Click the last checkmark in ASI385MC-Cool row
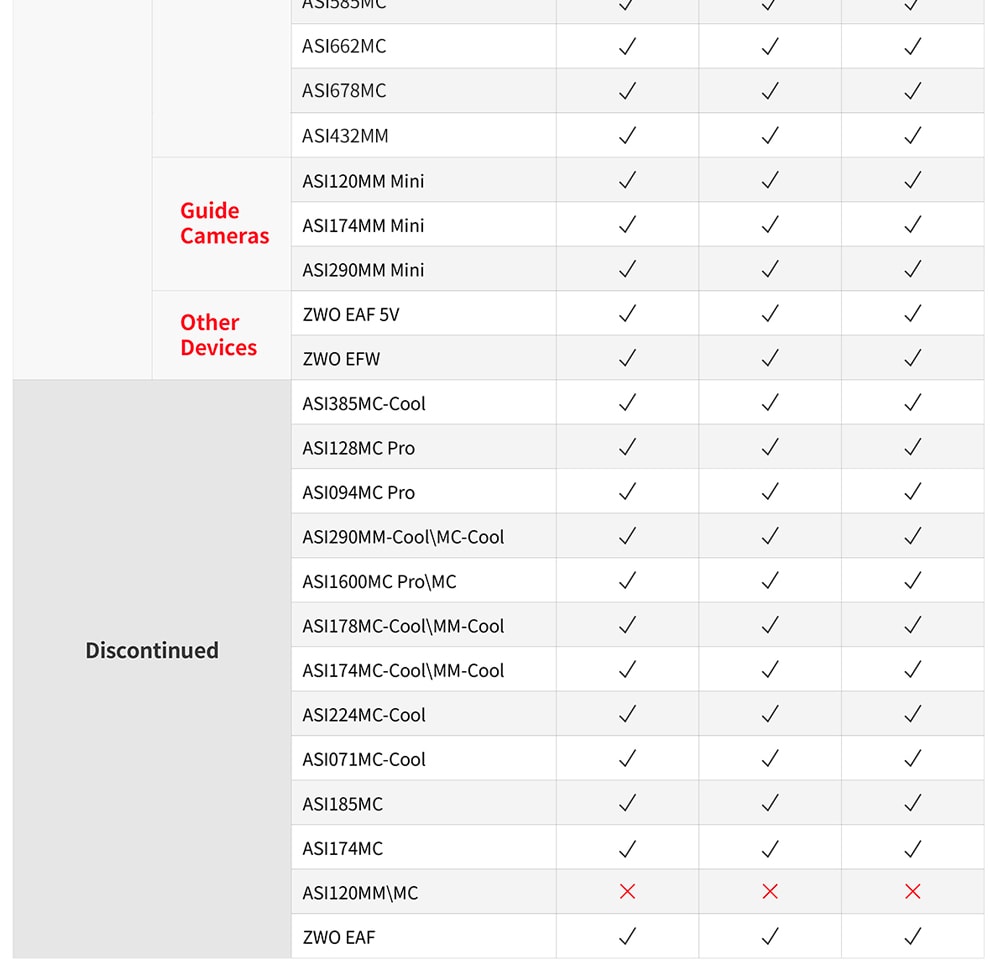The image size is (1000, 975). coord(913,402)
